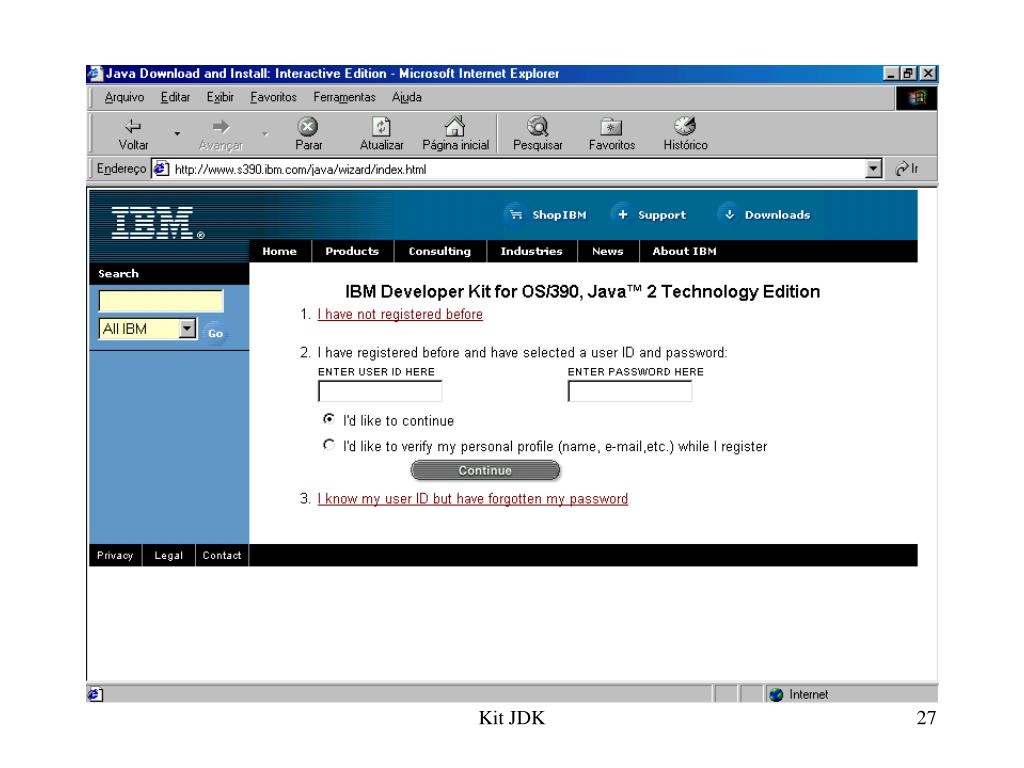The height and width of the screenshot is (768, 1024).
Task: Open the Support link
Action: [662, 215]
